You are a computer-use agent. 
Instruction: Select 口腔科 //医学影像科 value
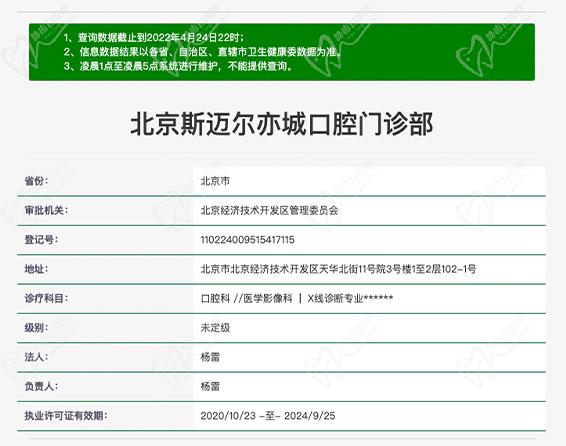297,298
